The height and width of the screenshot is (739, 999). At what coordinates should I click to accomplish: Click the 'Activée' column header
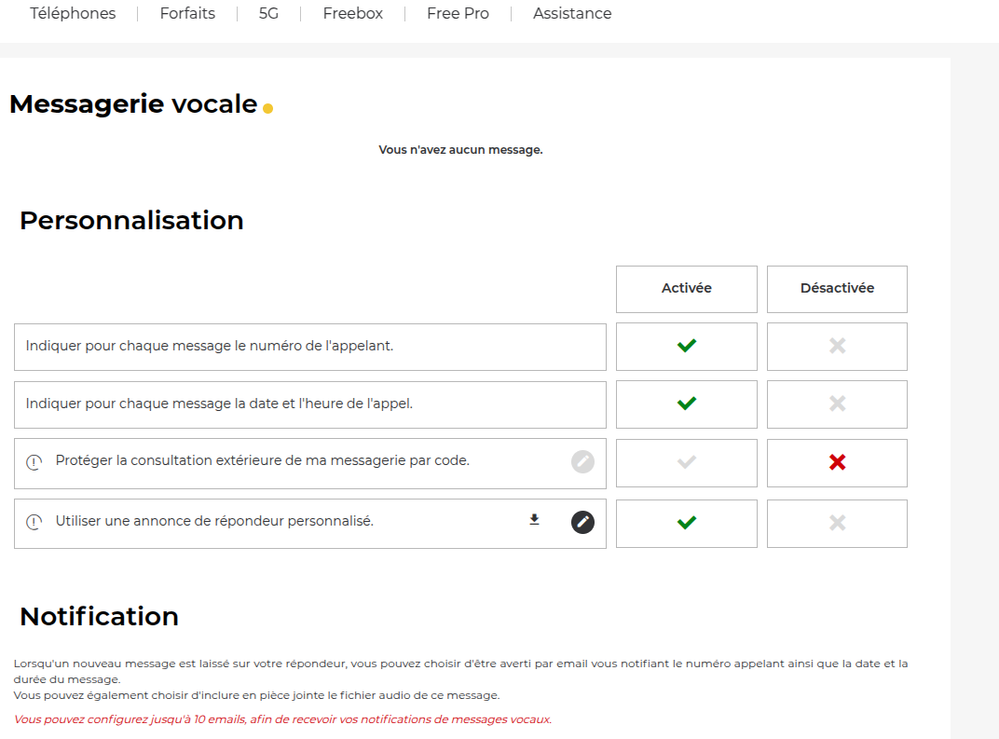686,288
